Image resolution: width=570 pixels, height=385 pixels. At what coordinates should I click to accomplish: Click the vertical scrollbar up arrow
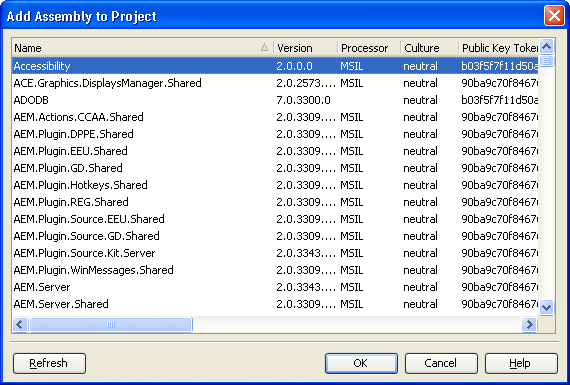pos(546,46)
